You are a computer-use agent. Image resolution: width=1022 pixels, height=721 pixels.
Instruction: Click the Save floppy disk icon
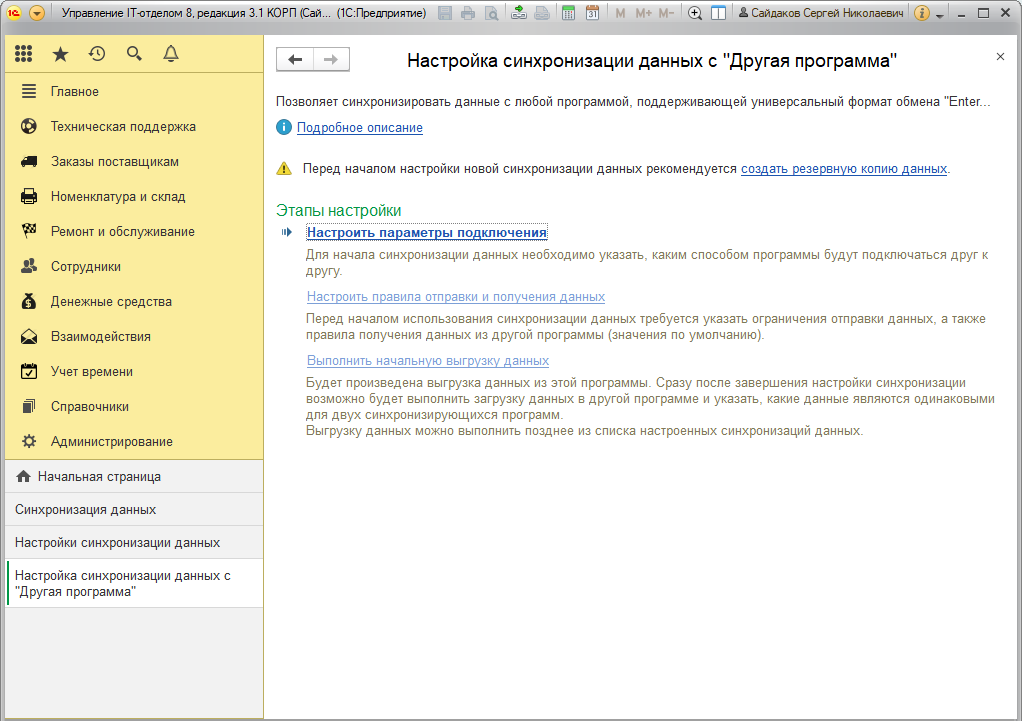[445, 13]
